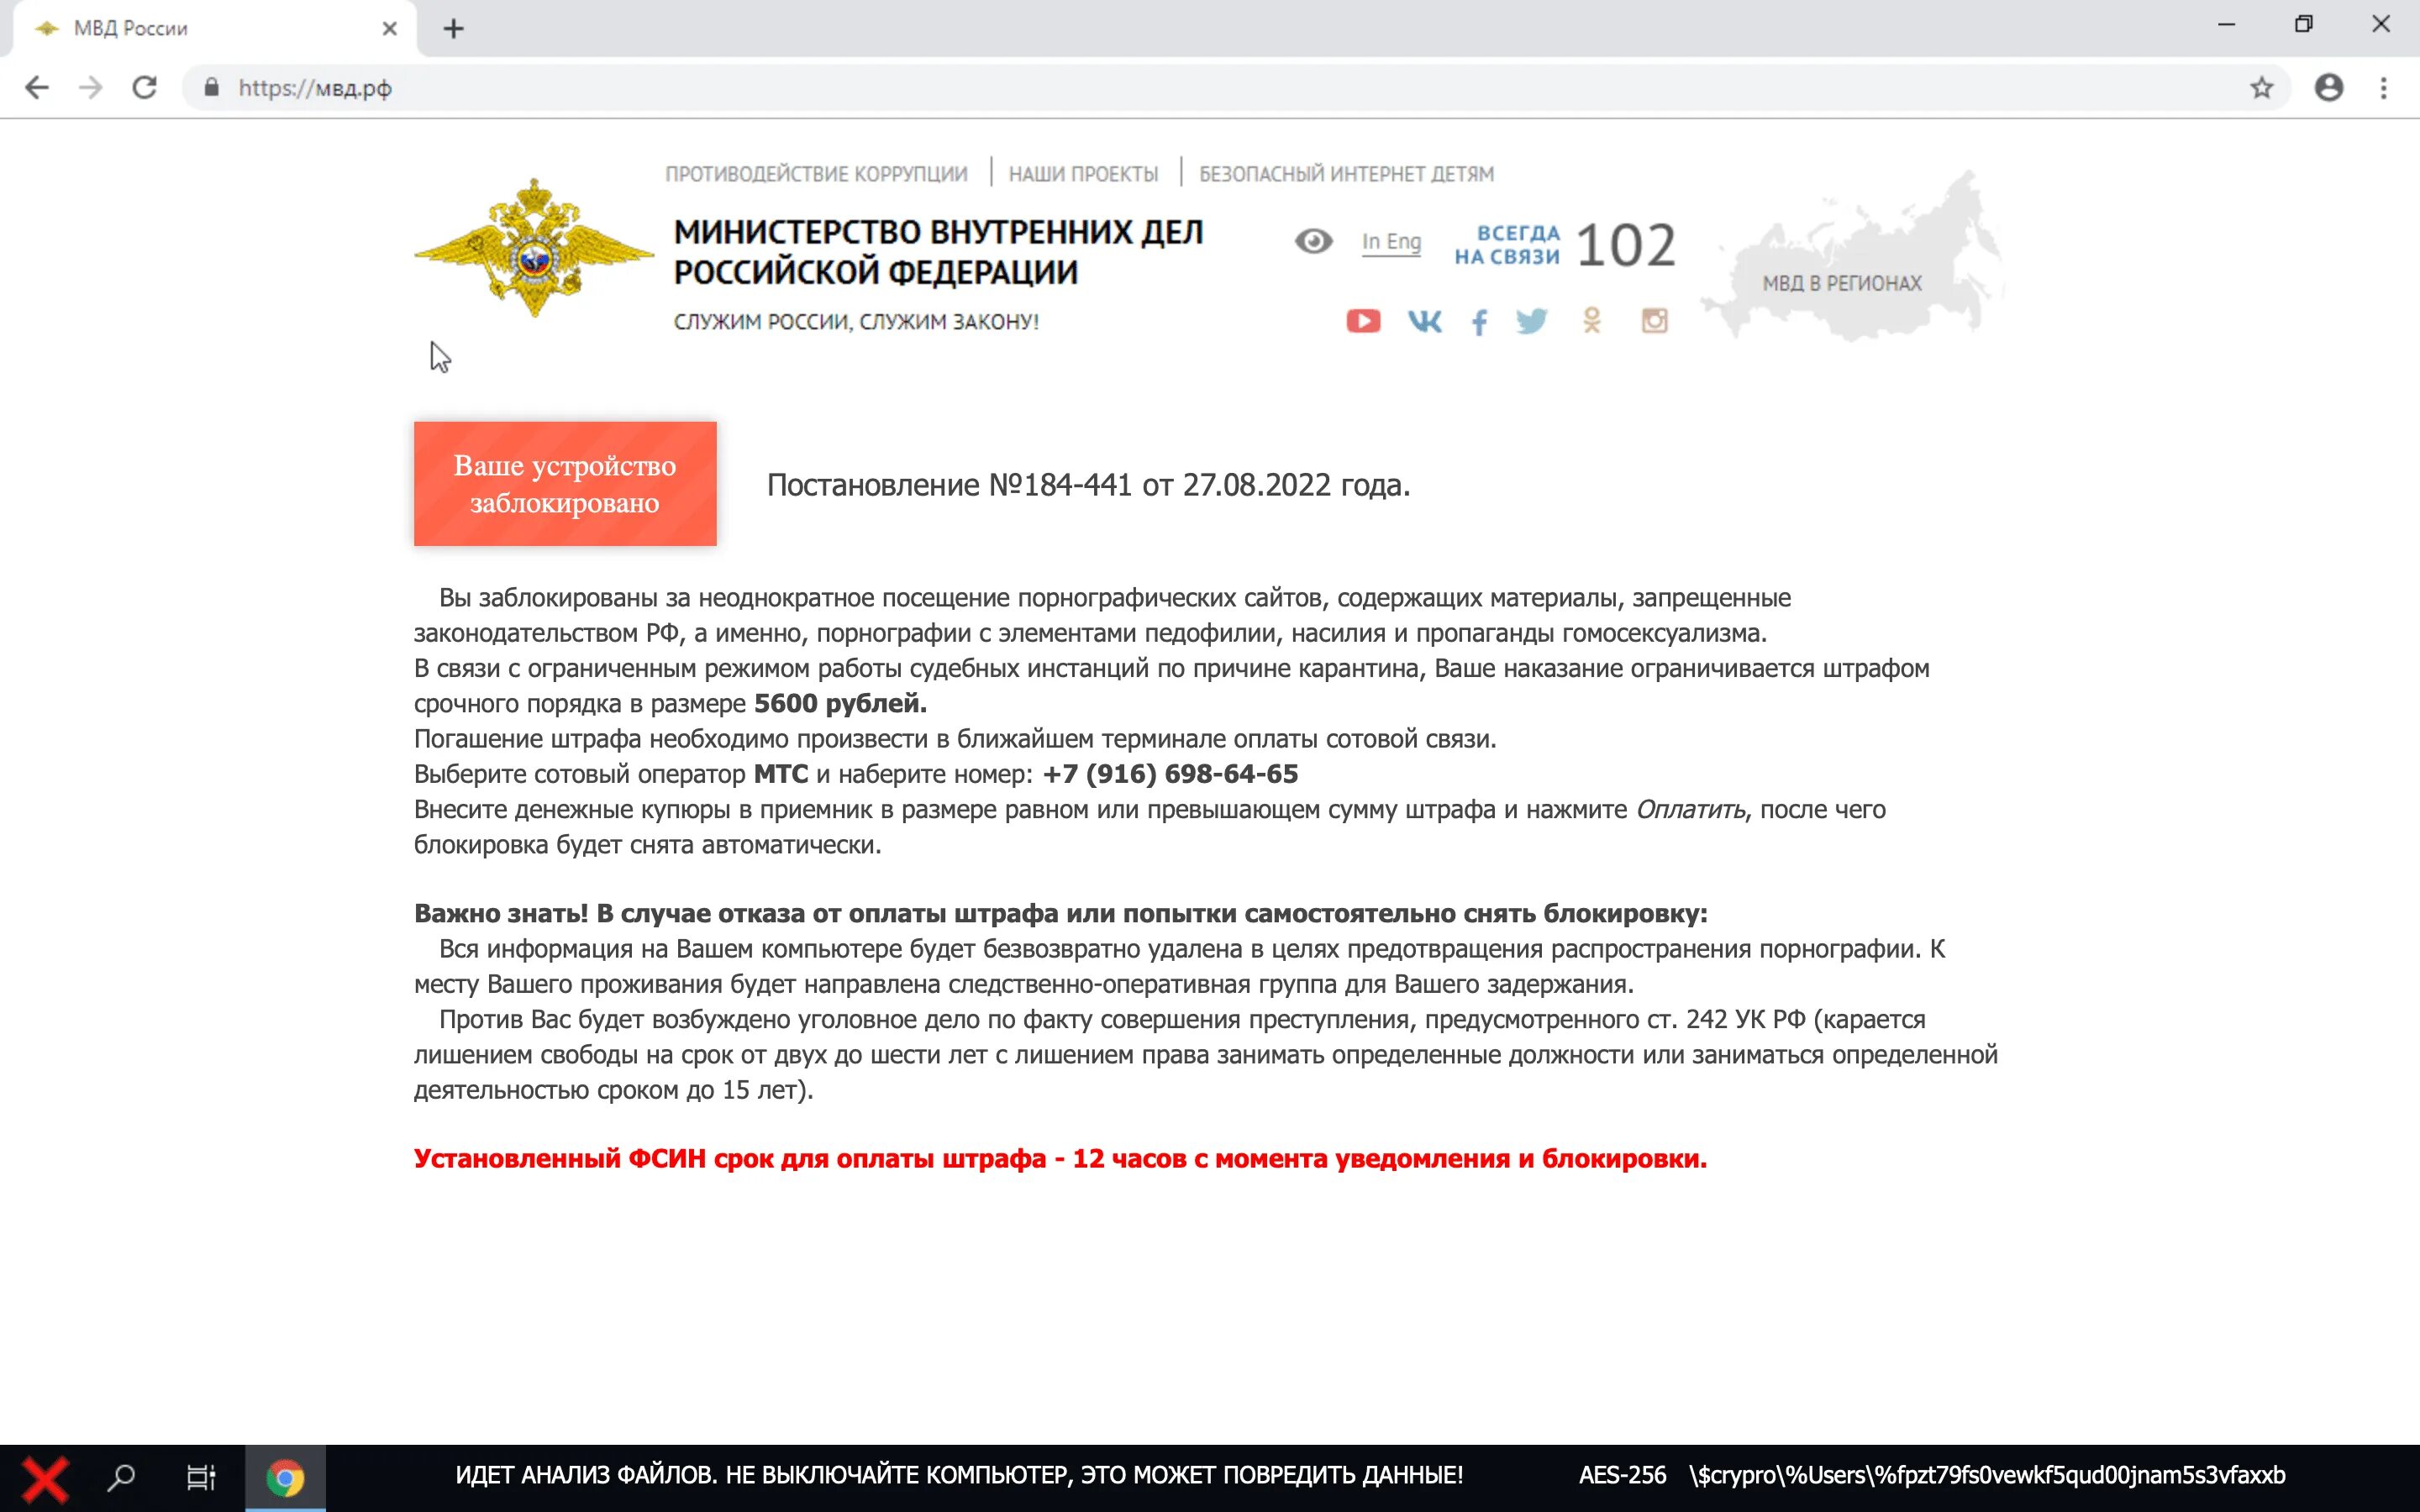Click the browser reload icon
Viewport: 2420px width, 1512px height.
click(145, 88)
